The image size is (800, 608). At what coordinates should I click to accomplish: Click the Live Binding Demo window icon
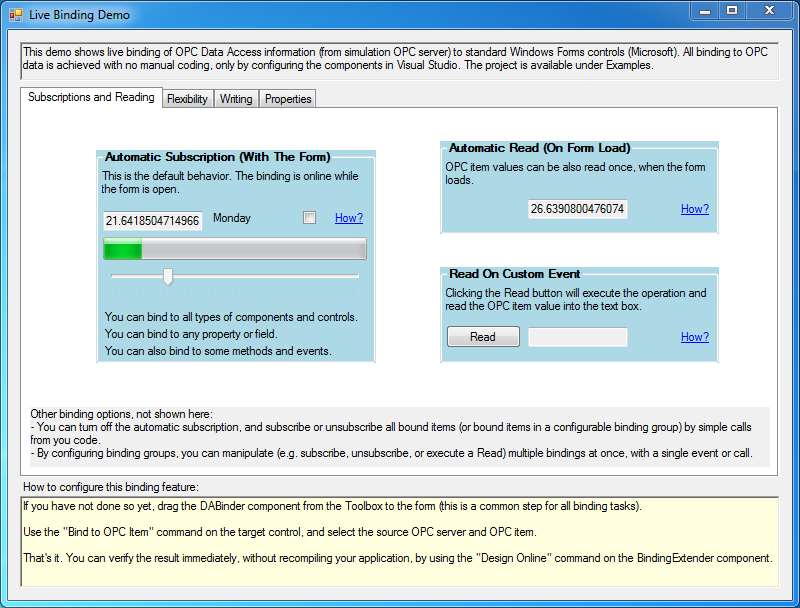(x=15, y=15)
